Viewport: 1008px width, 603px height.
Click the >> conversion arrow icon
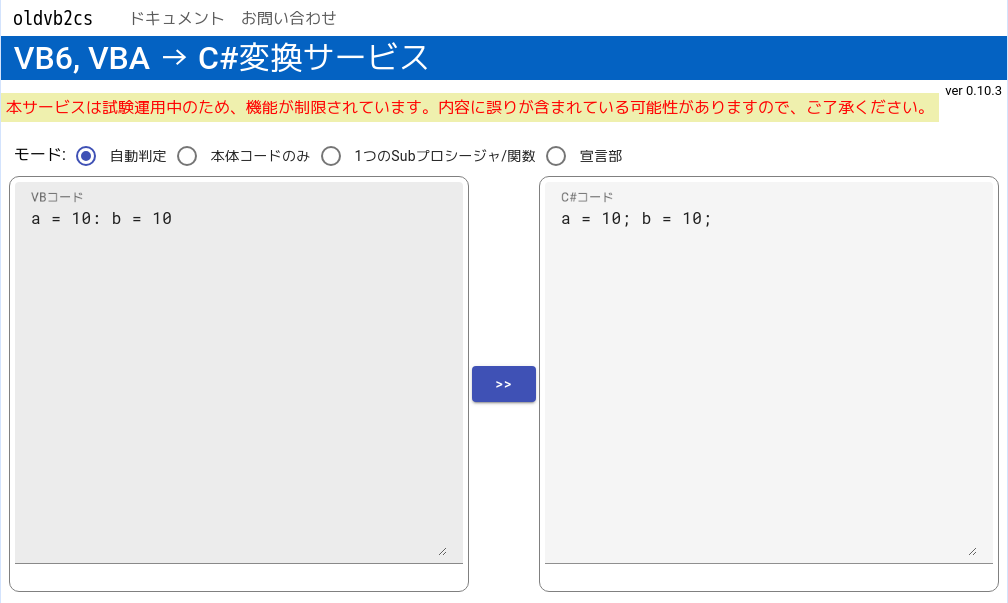pos(503,383)
